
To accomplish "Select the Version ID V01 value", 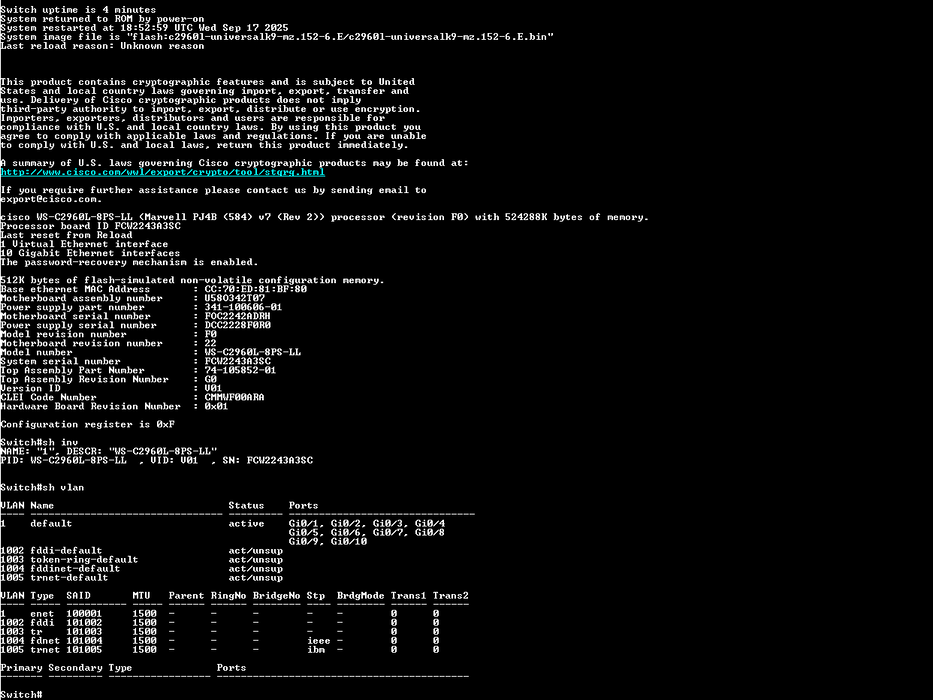I will 214,388.
